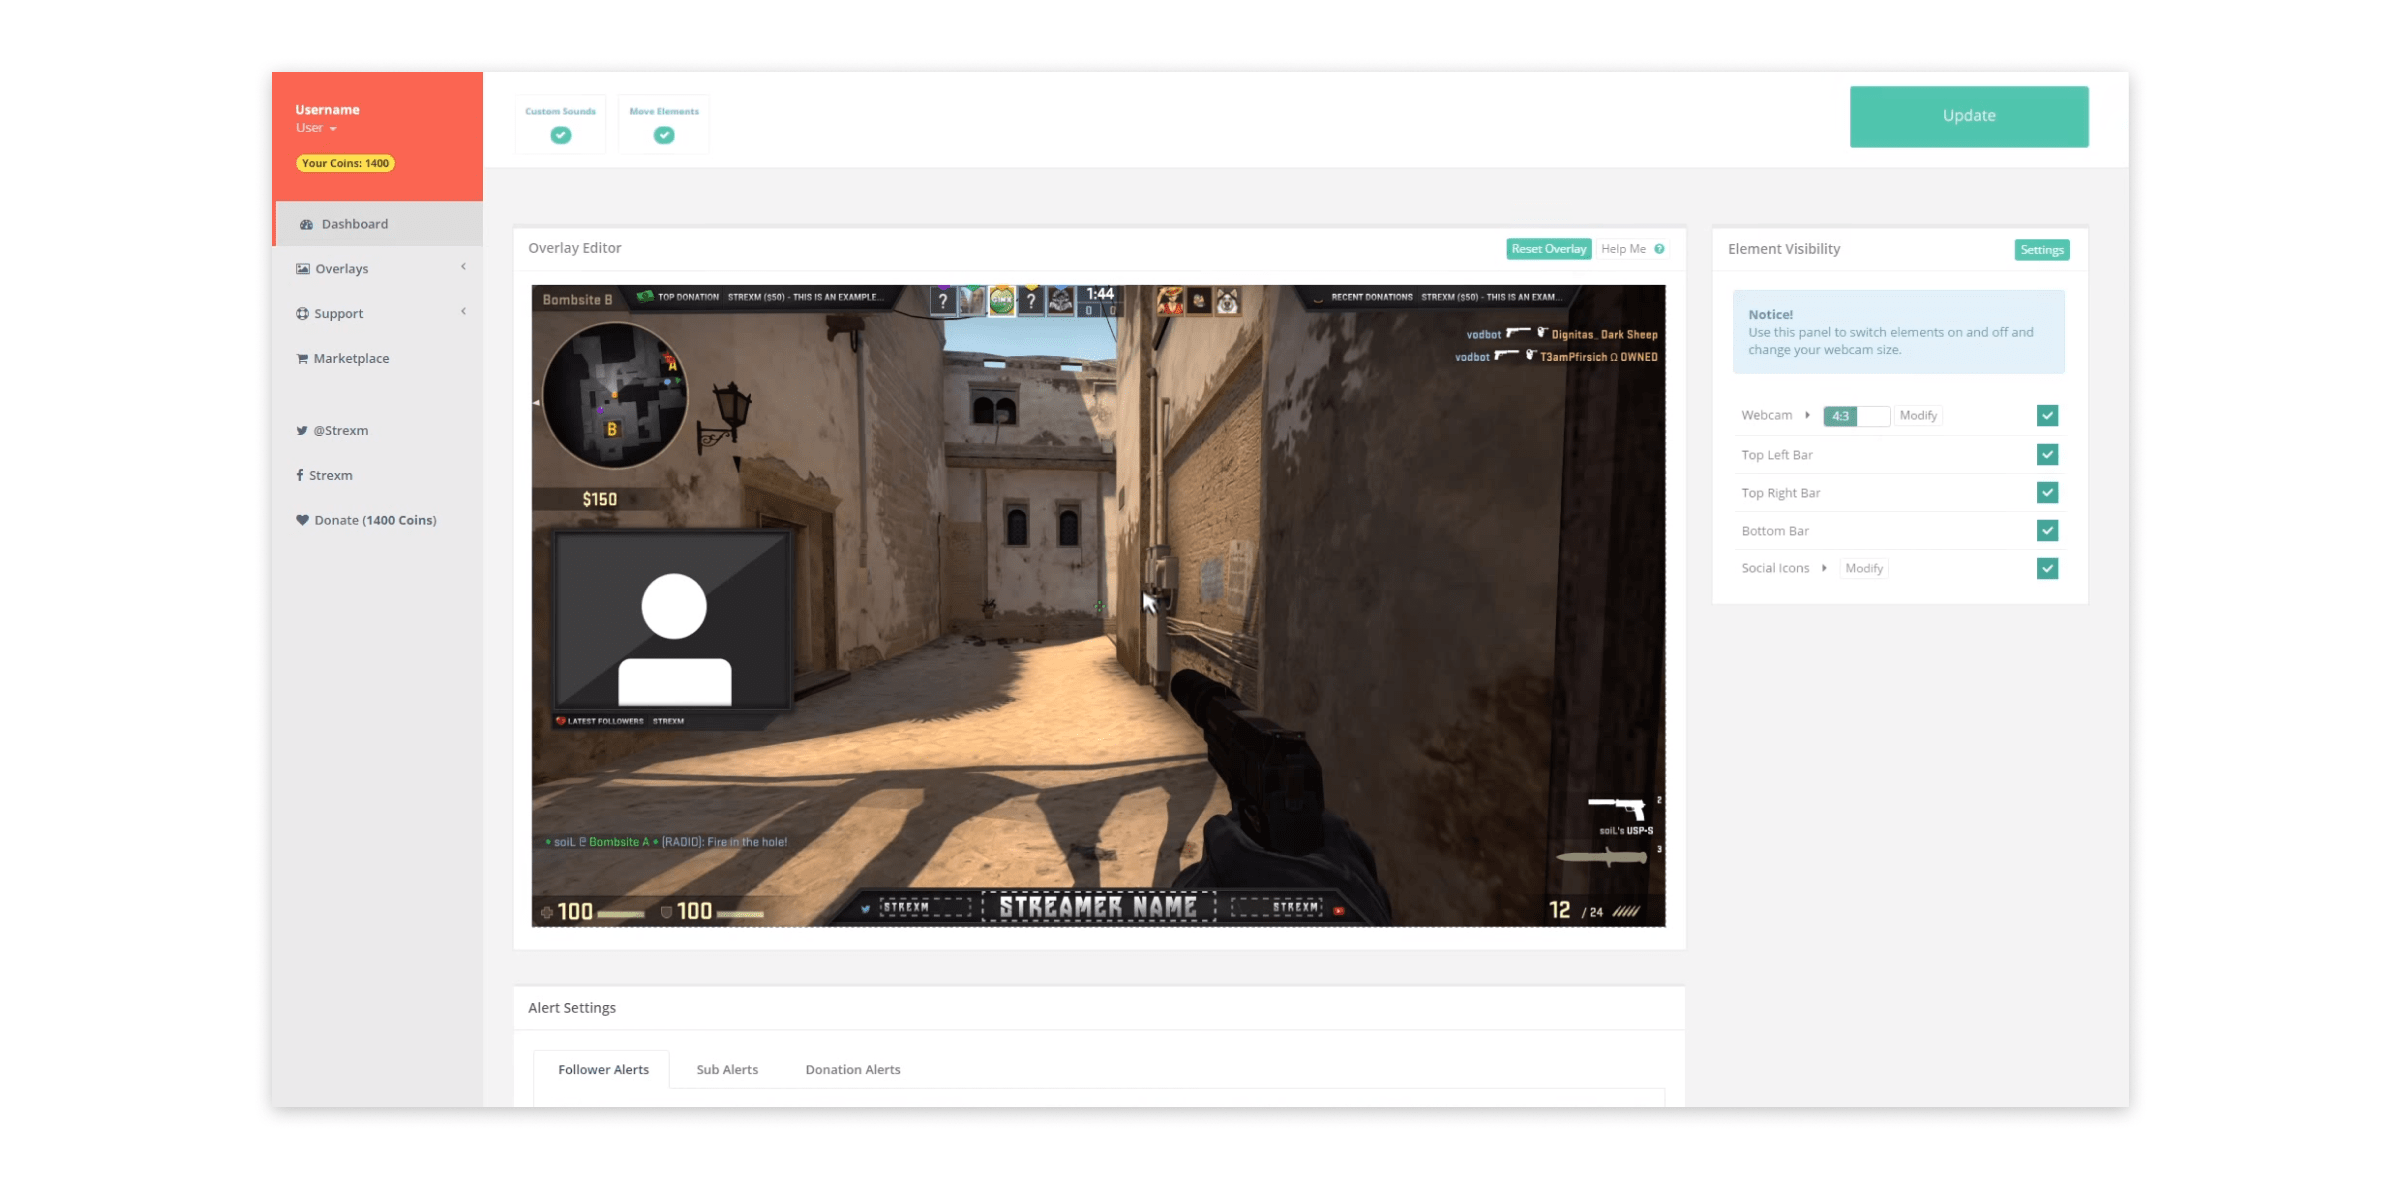Click the $150 money display in overlay

(x=599, y=499)
